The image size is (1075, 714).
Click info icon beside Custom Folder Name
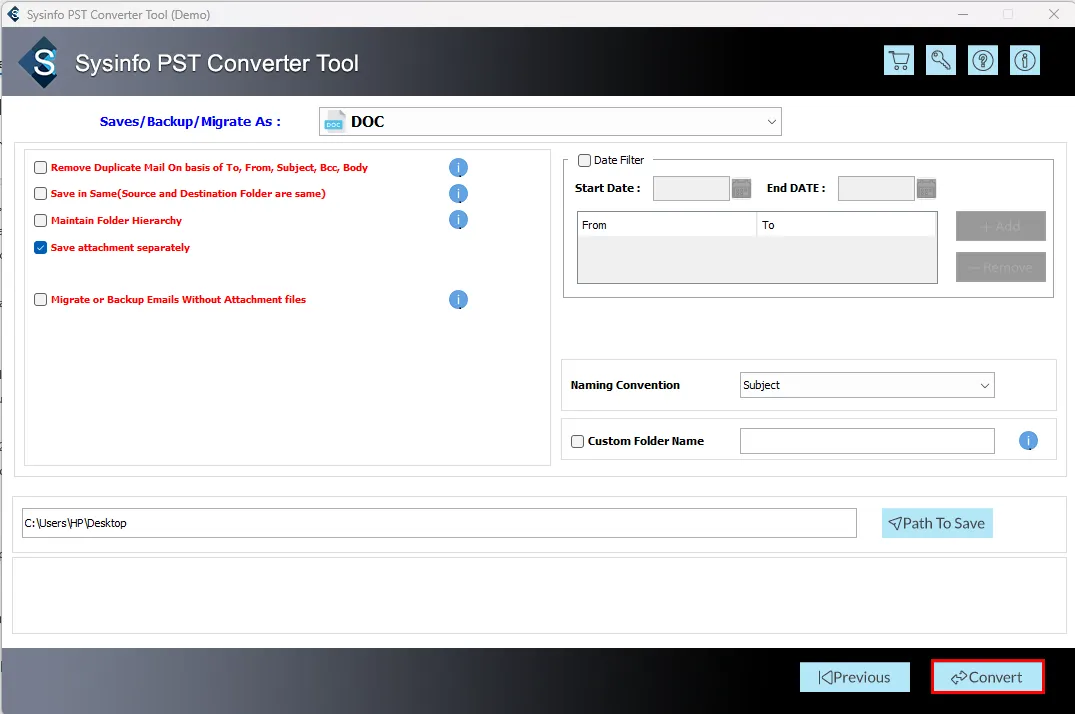(x=1028, y=441)
